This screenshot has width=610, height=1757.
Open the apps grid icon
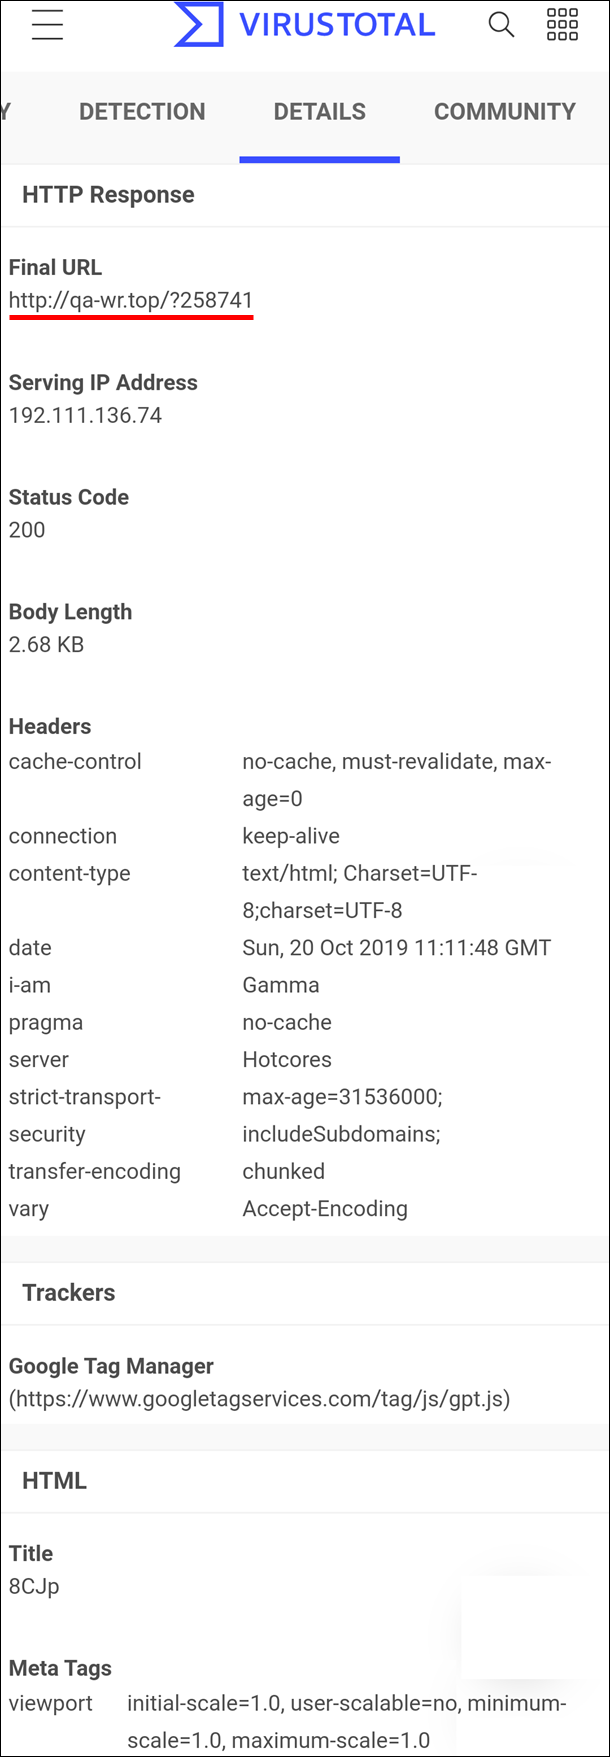(x=562, y=25)
